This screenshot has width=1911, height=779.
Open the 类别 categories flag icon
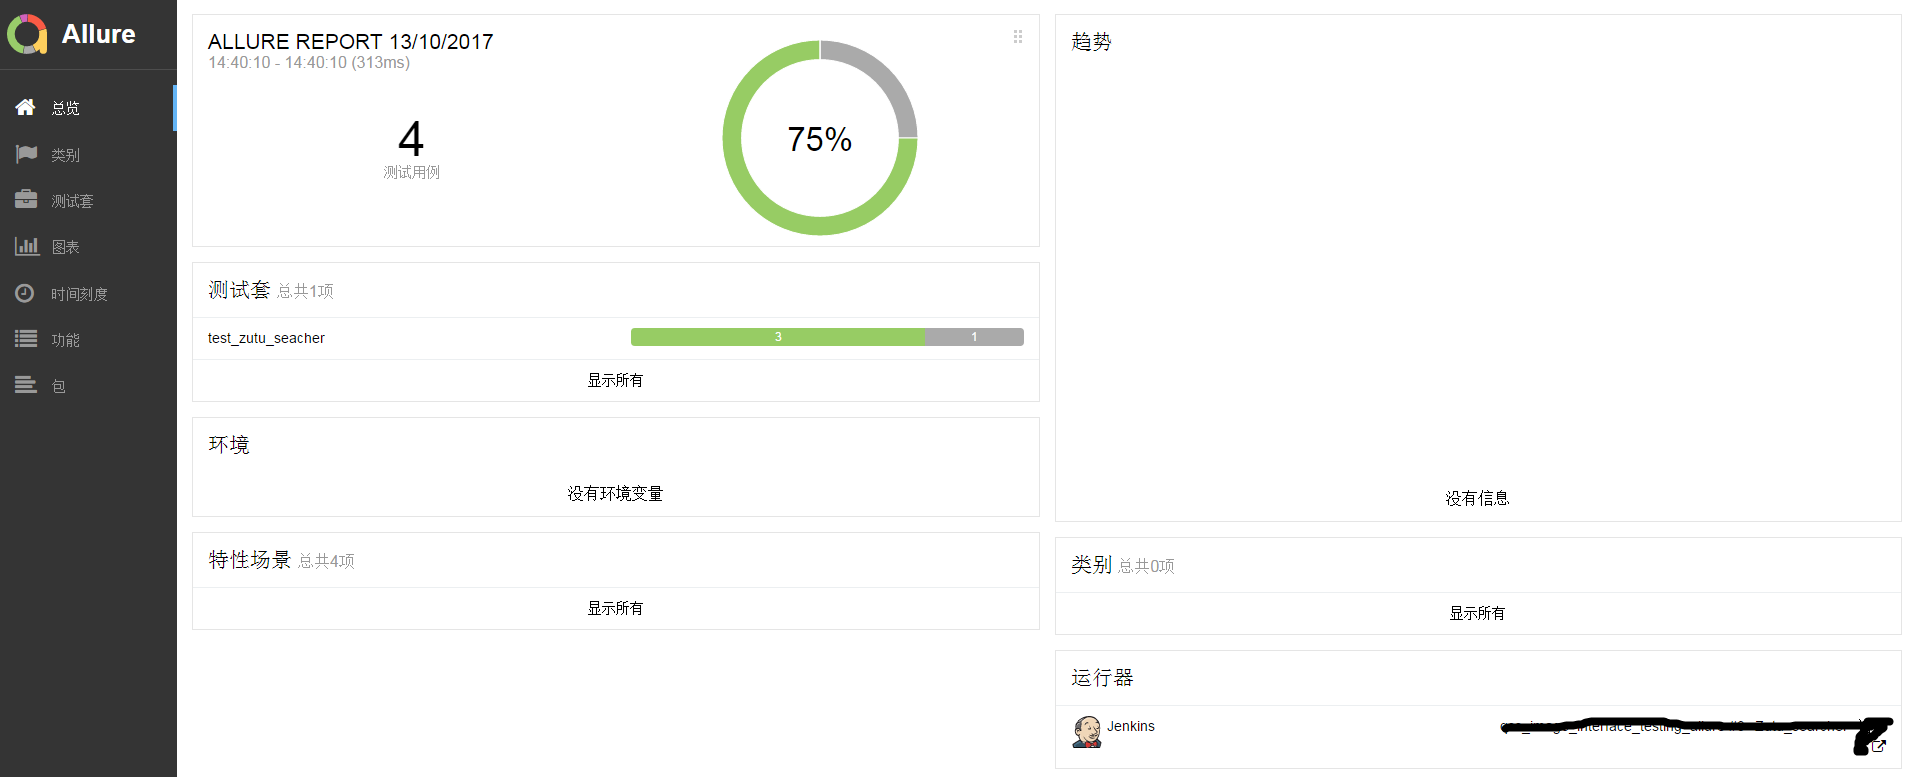click(26, 154)
